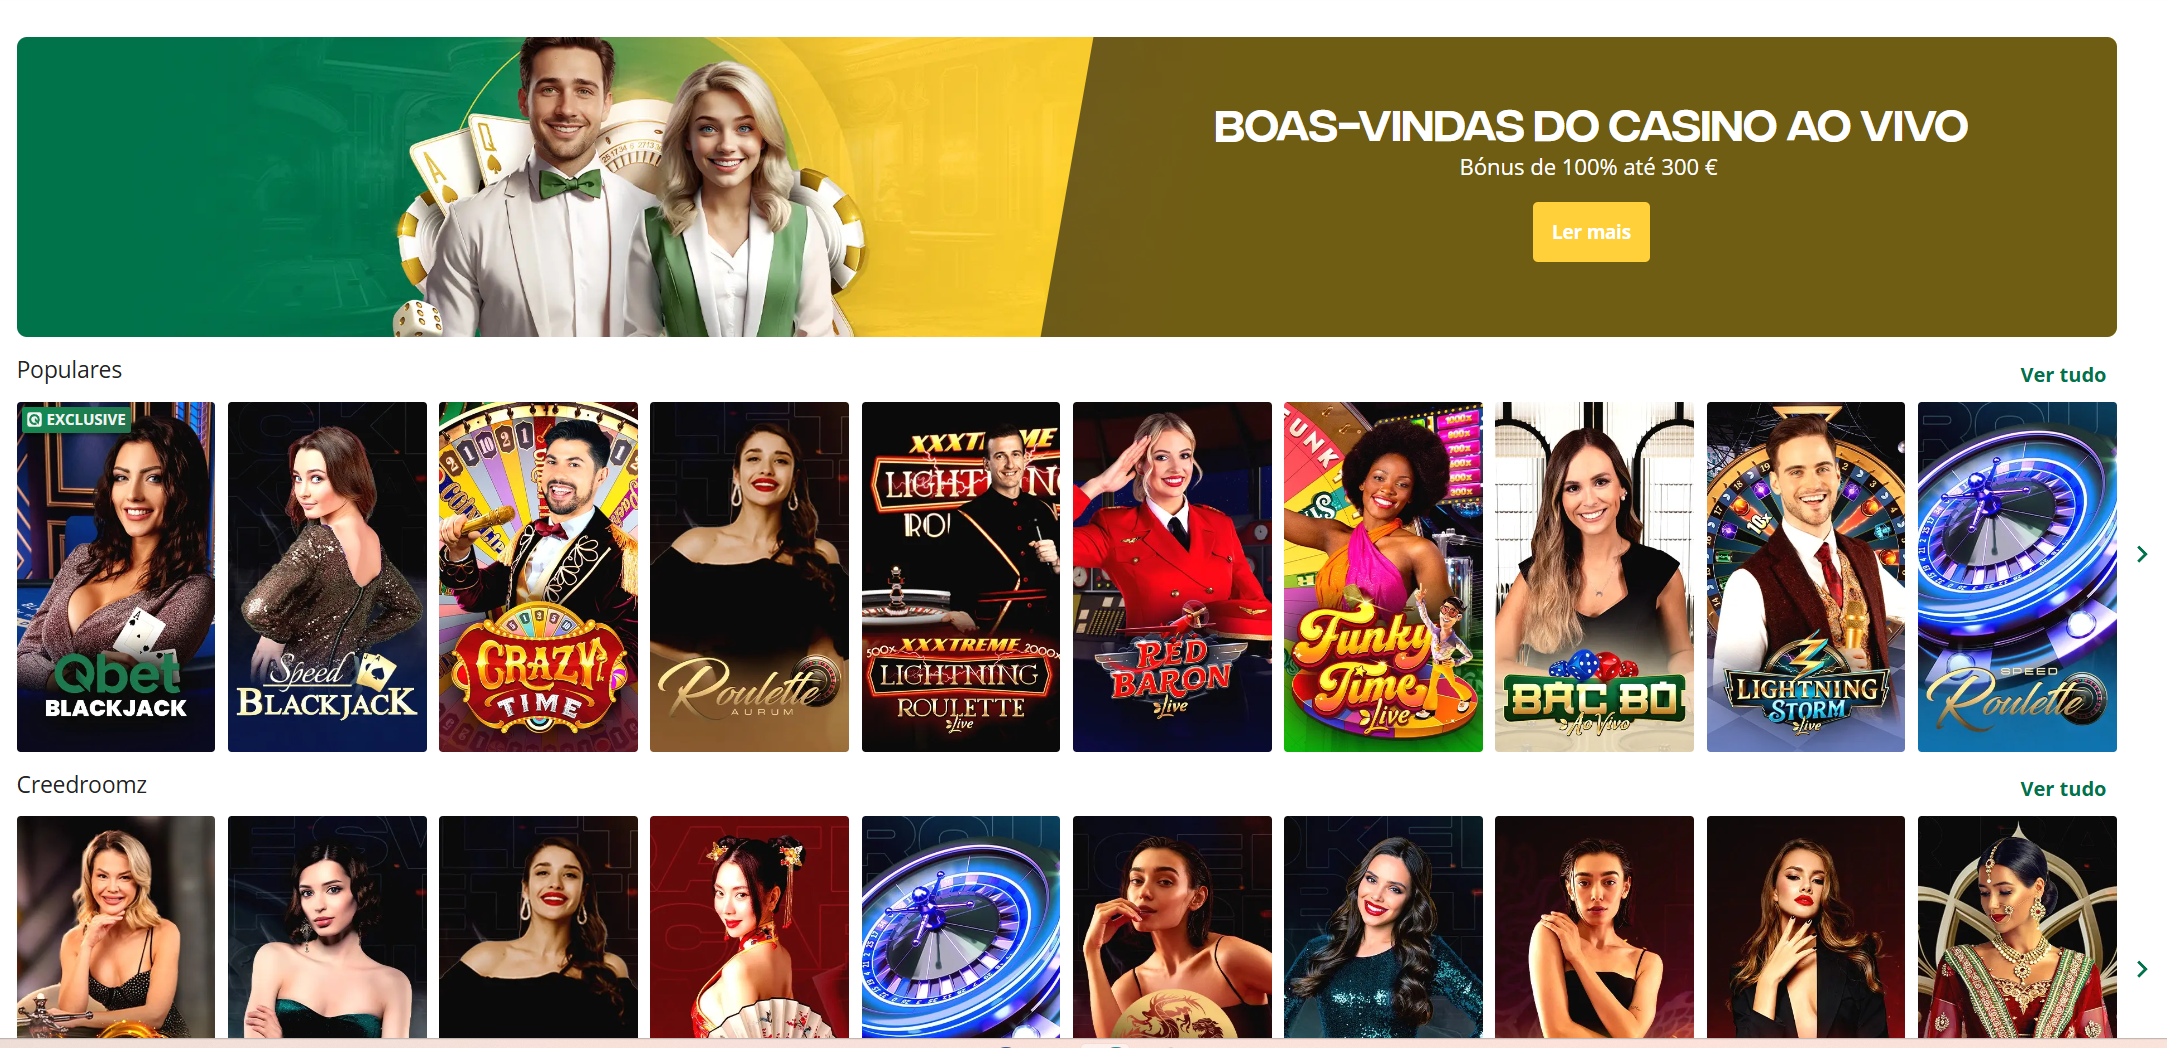The width and height of the screenshot is (2167, 1048).
Task: Advance the Creedroomz carousel with right arrow
Action: pyautogui.click(x=2141, y=969)
